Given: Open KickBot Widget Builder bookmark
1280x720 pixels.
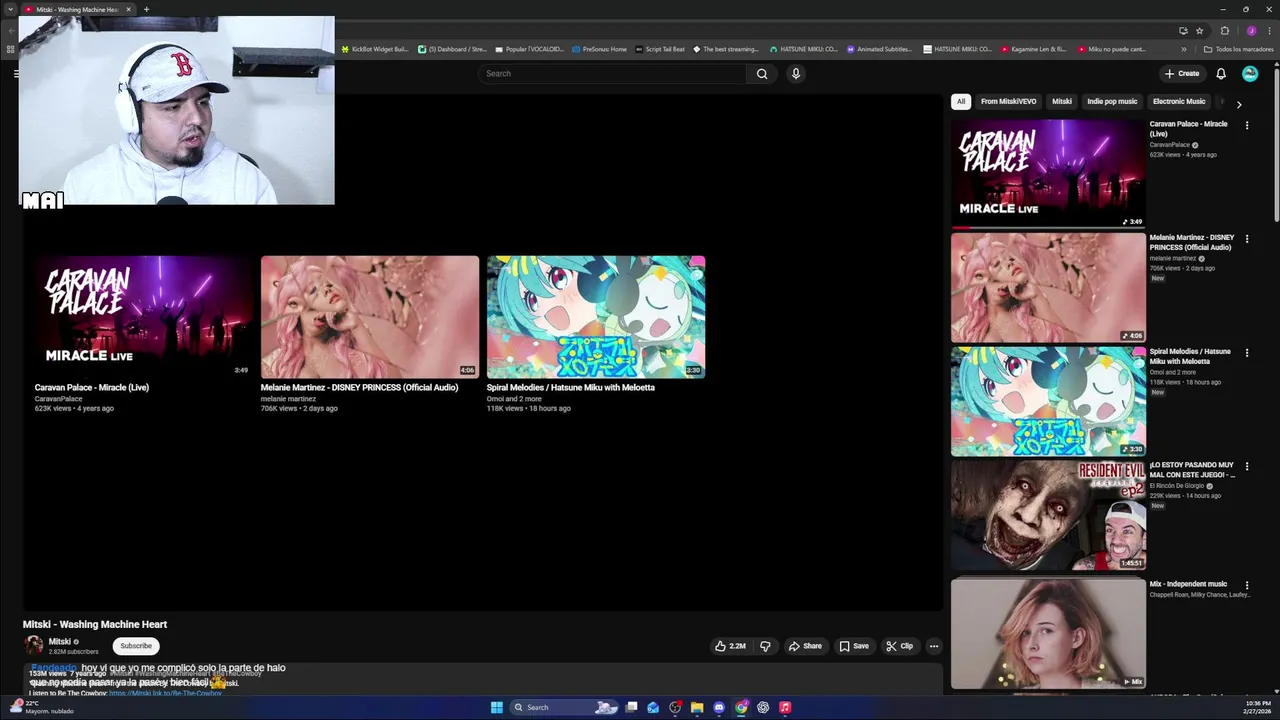Looking at the screenshot, I should (375, 49).
